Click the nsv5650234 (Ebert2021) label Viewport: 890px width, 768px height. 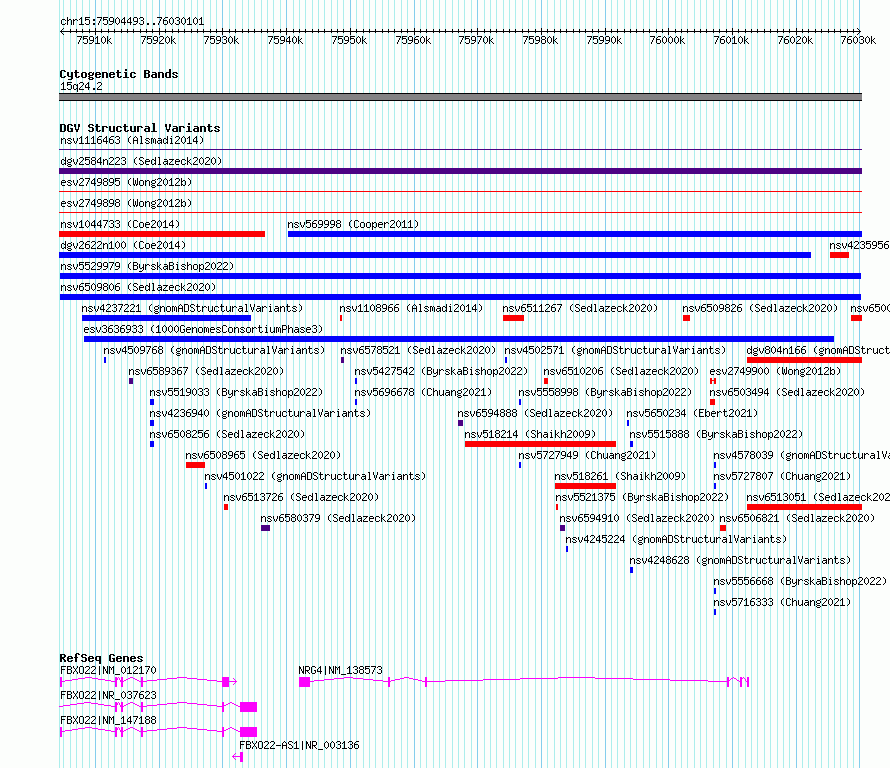692,413
